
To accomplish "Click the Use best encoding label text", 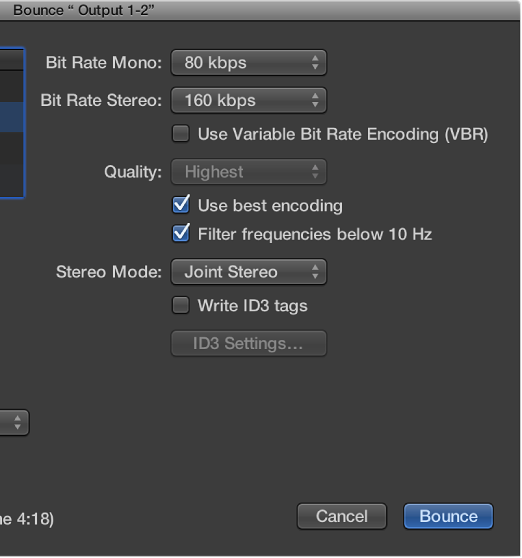I will point(270,206).
